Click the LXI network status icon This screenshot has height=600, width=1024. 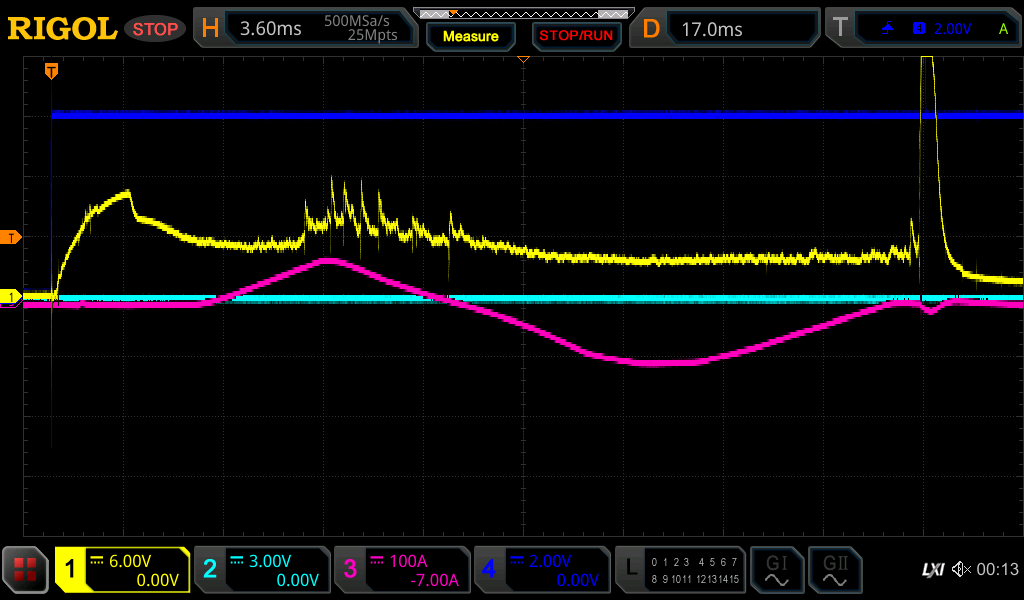coord(932,570)
